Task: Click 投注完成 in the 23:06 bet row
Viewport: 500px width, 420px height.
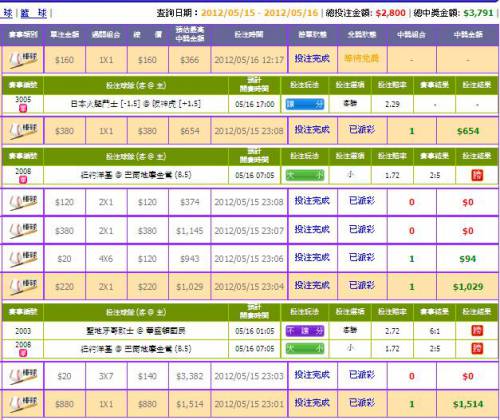Action: (312, 257)
